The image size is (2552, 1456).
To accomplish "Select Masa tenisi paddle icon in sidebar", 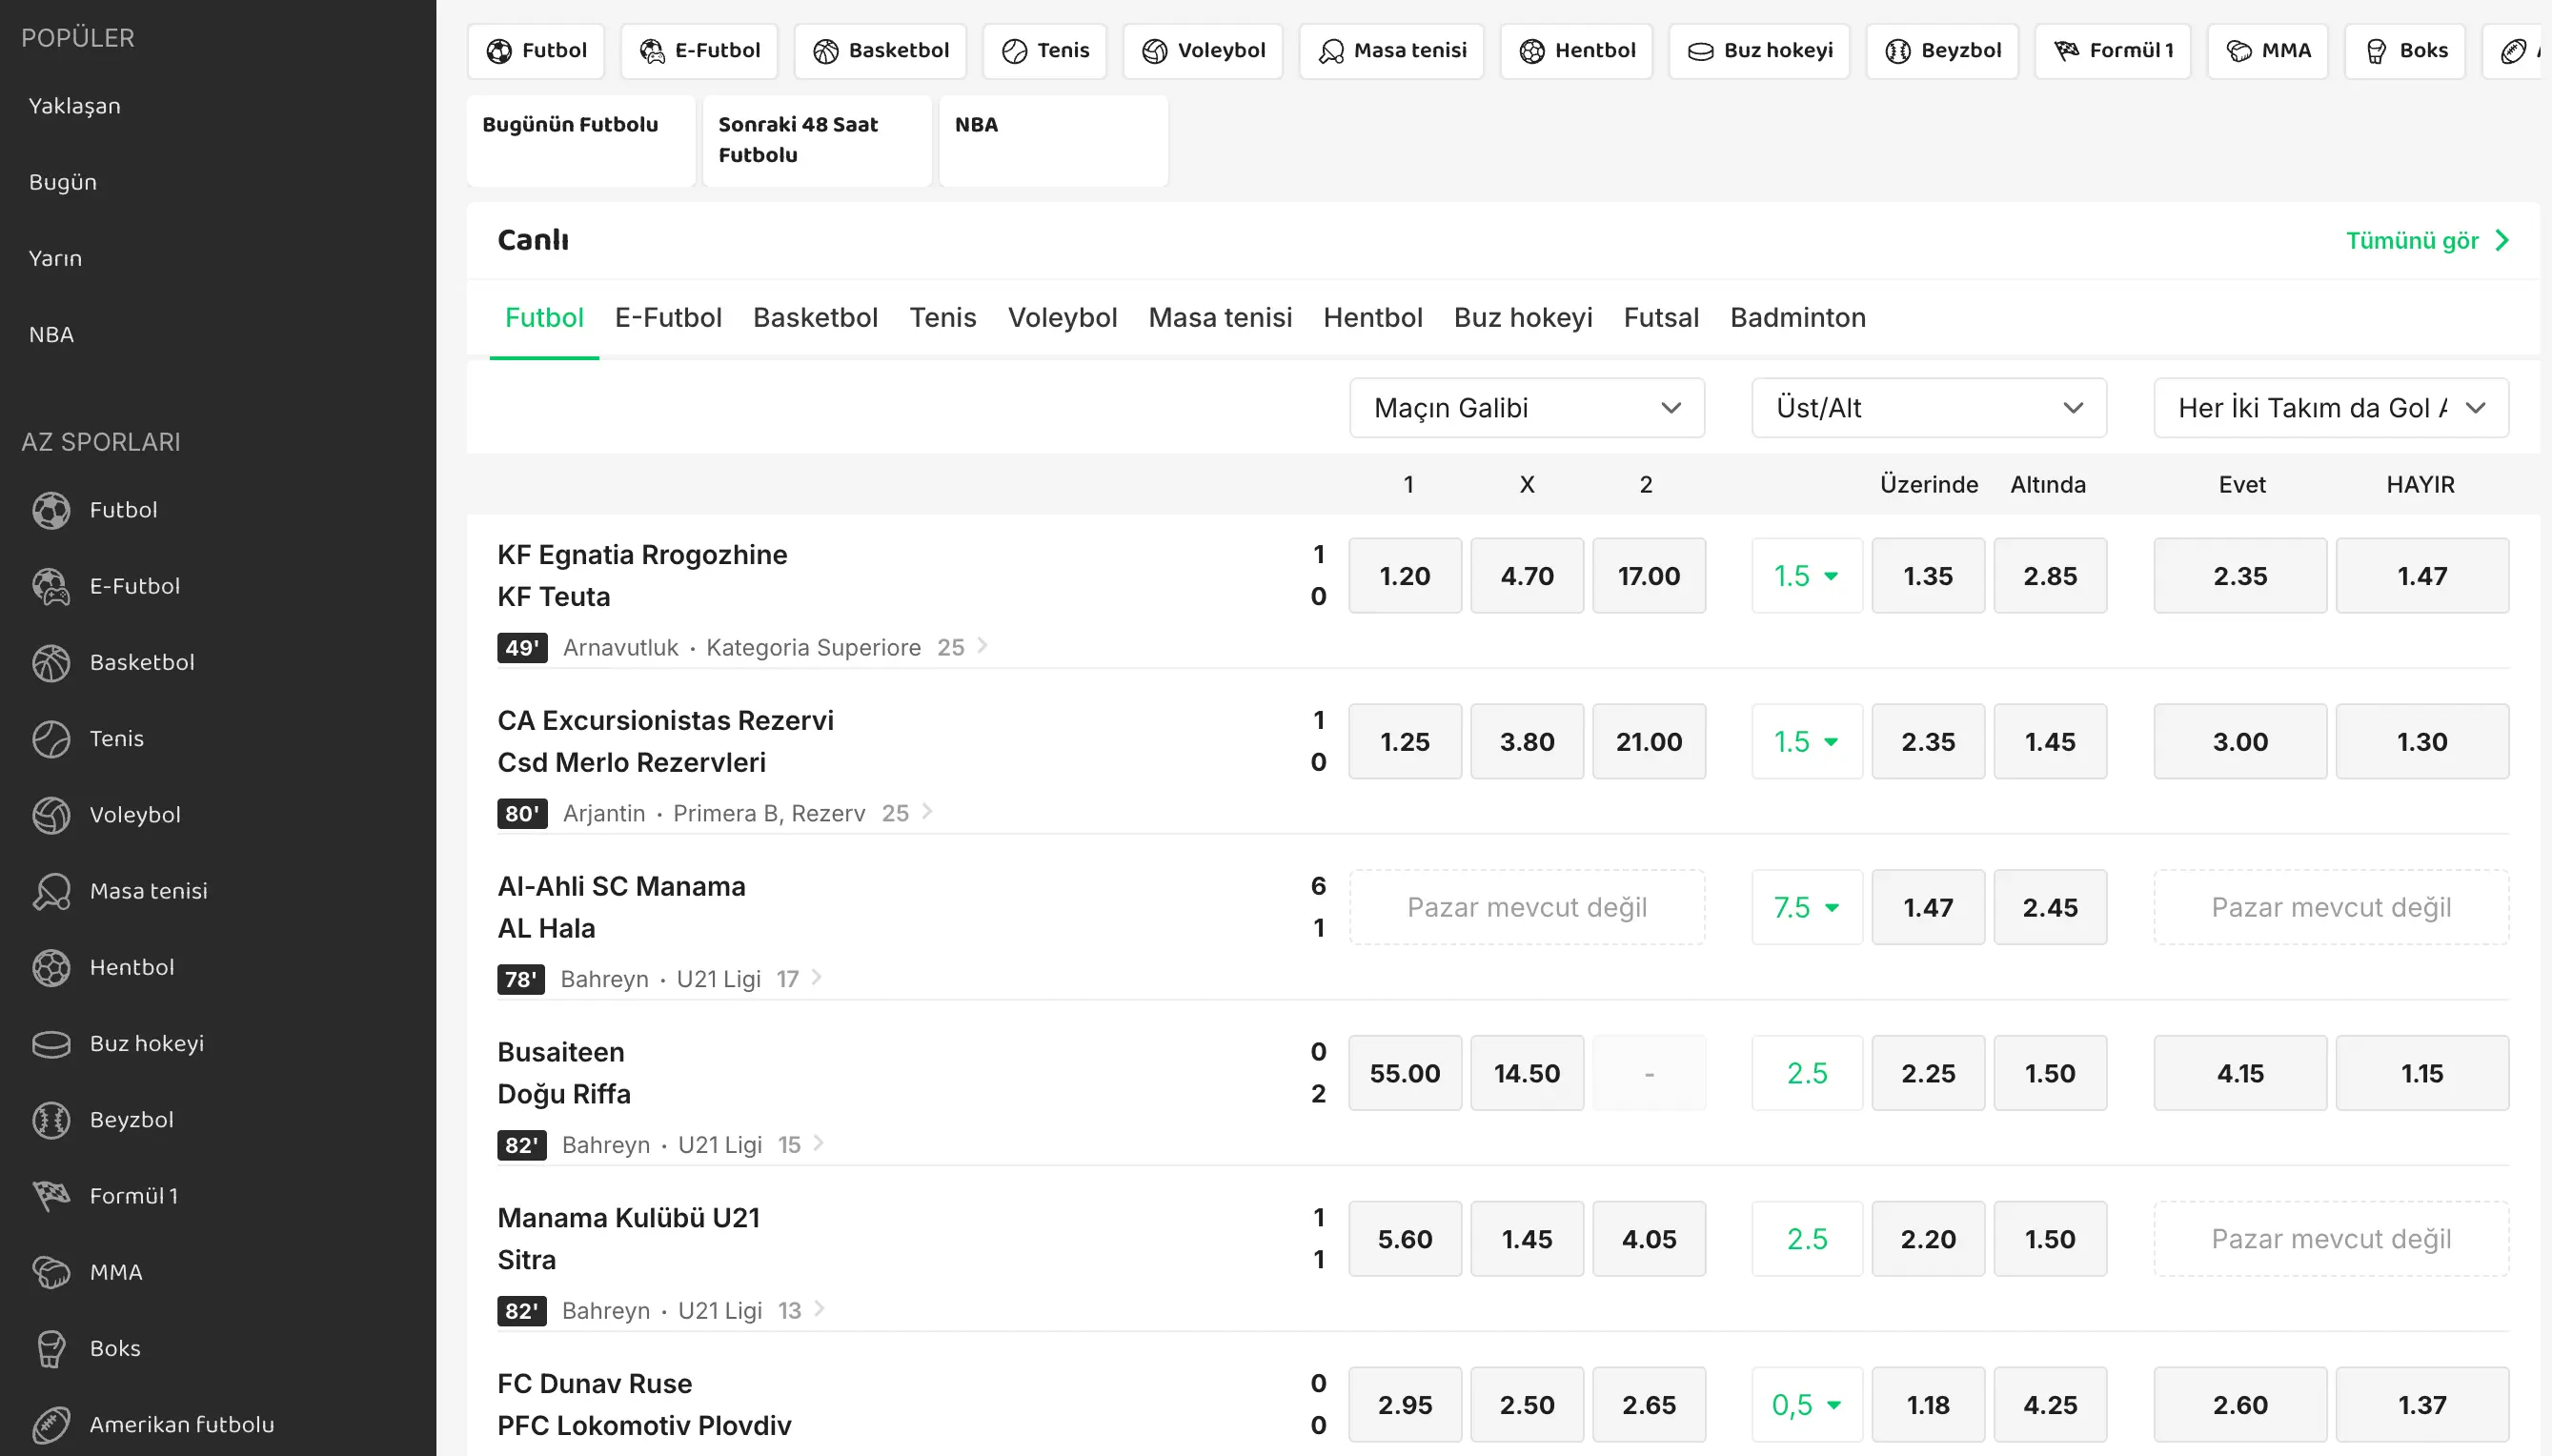I will pyautogui.click(x=51, y=891).
